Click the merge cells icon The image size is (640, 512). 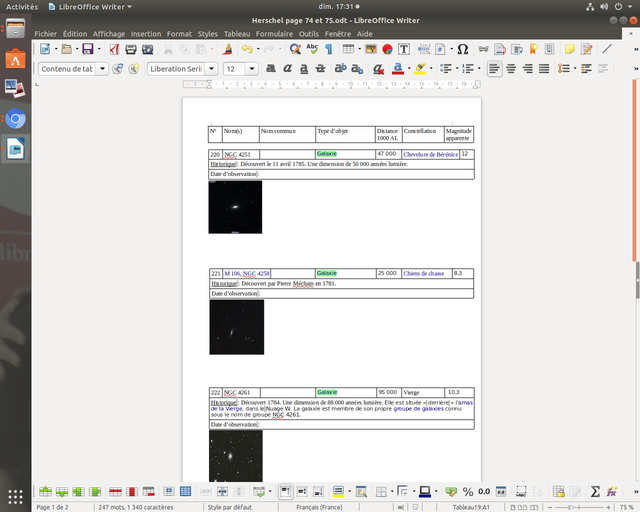(x=206, y=492)
